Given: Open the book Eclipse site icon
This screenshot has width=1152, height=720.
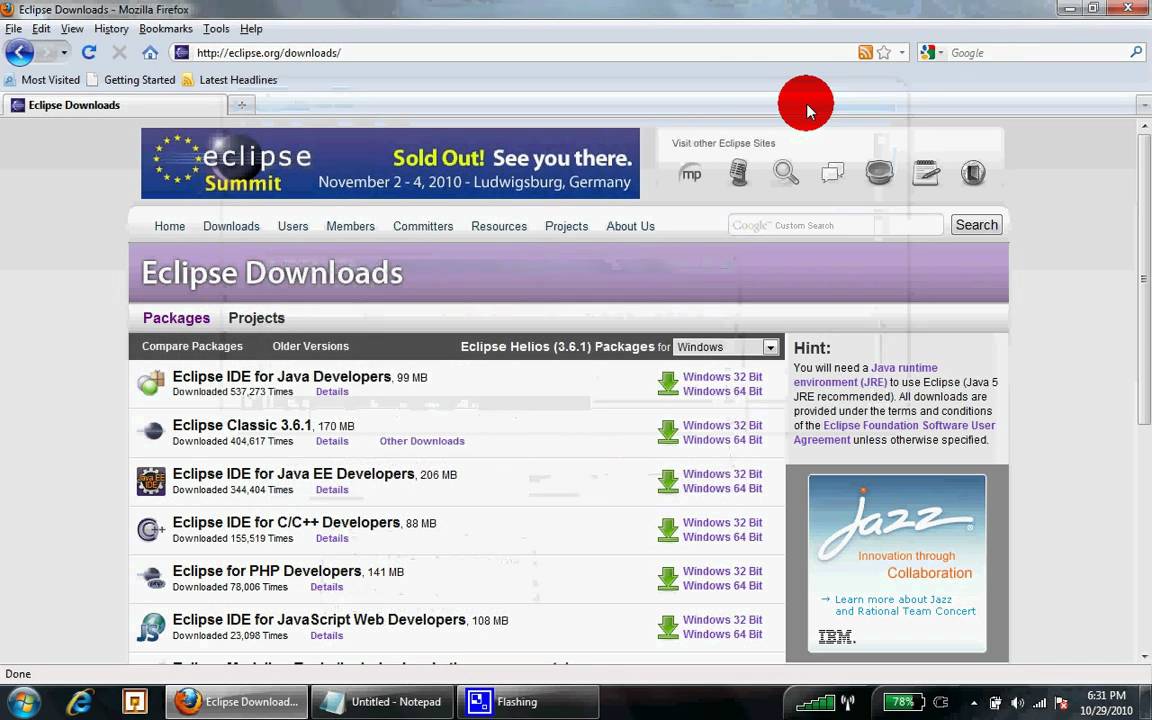Looking at the screenshot, I should point(973,173).
